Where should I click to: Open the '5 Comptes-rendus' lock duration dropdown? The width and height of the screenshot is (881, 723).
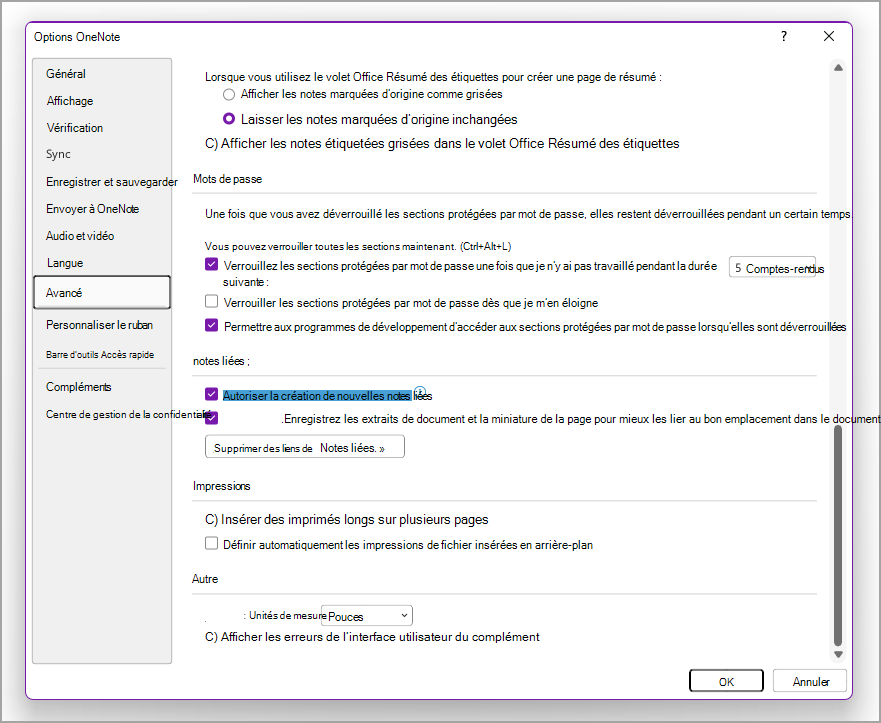click(773, 268)
